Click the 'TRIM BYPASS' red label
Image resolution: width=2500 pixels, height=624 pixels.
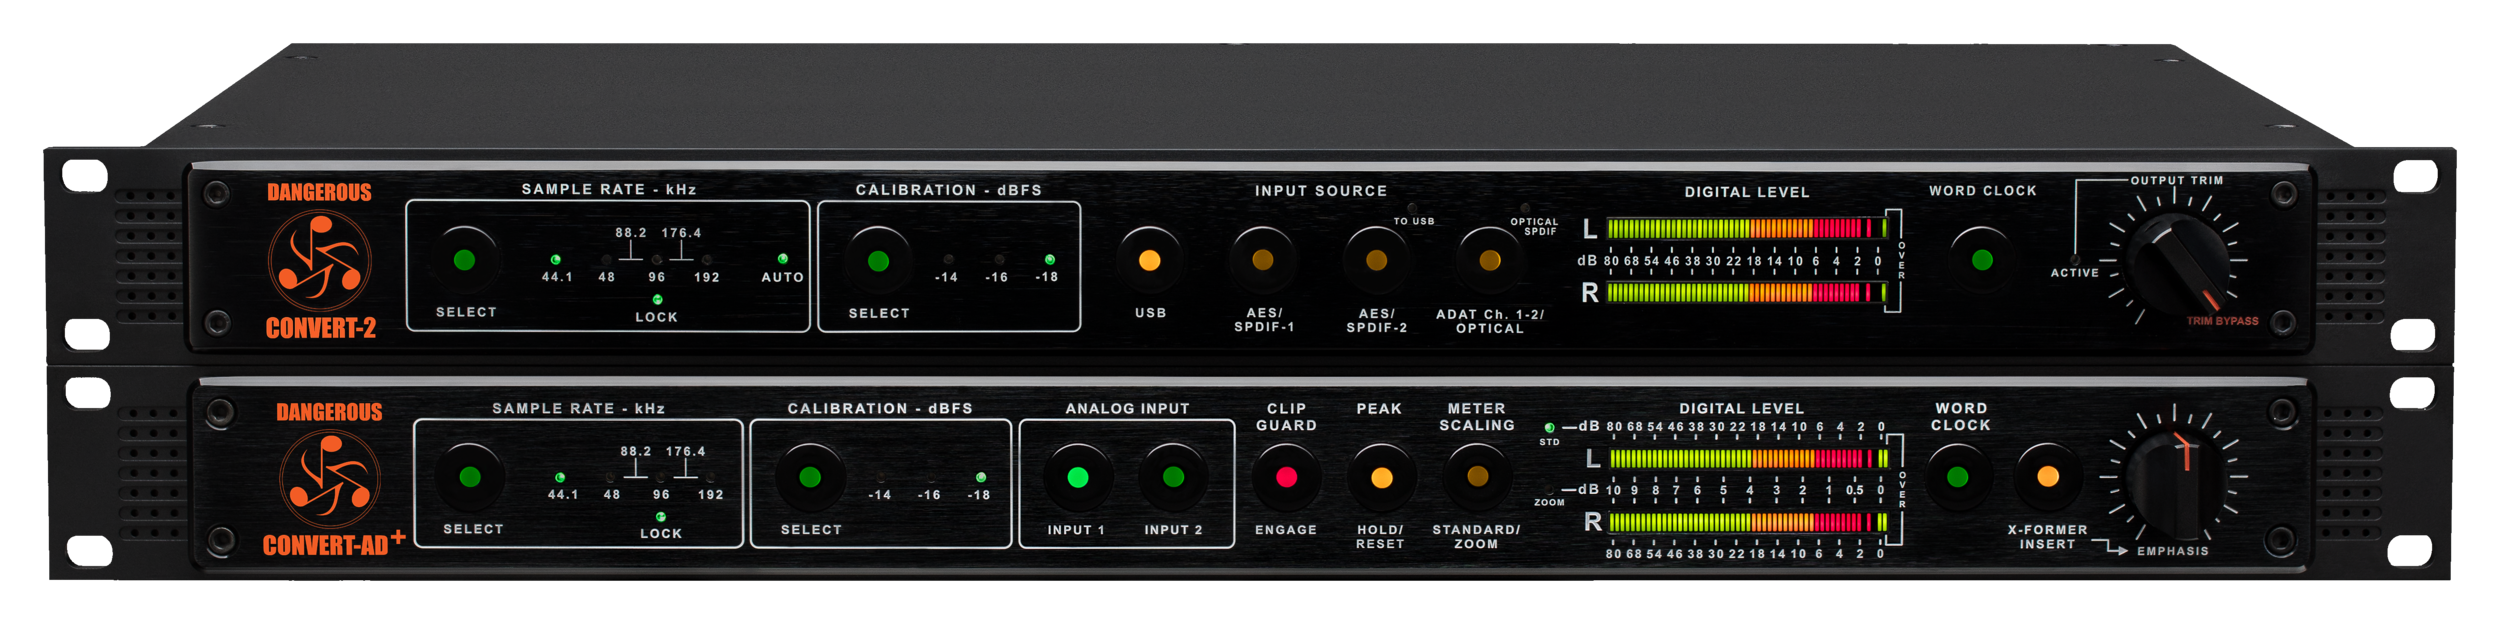tap(2222, 322)
